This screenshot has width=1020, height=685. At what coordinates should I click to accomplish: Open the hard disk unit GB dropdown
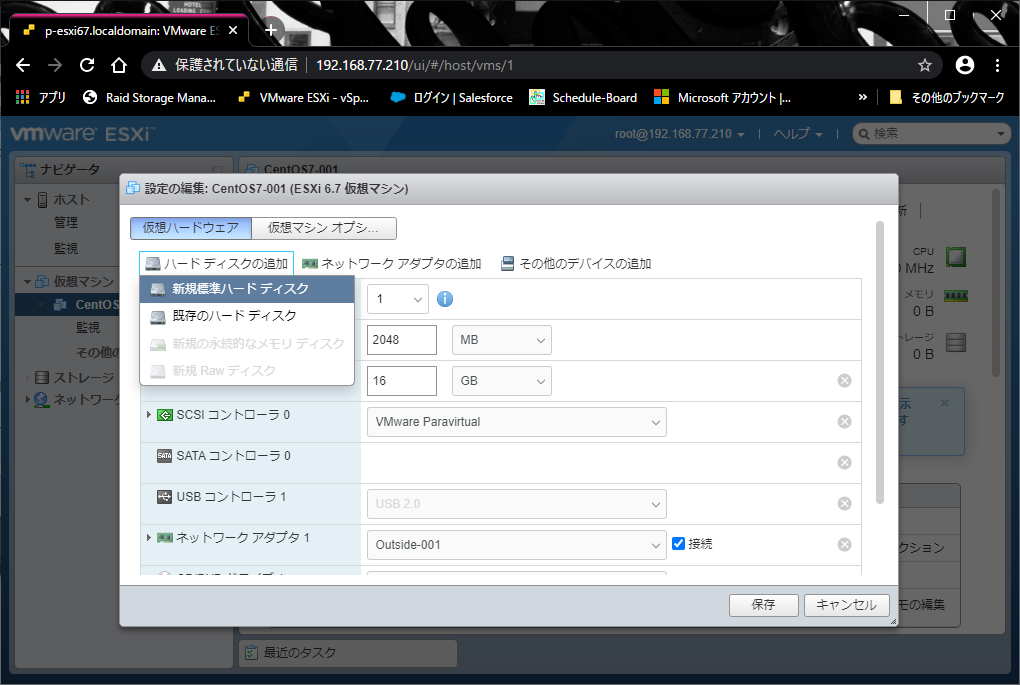pos(502,381)
